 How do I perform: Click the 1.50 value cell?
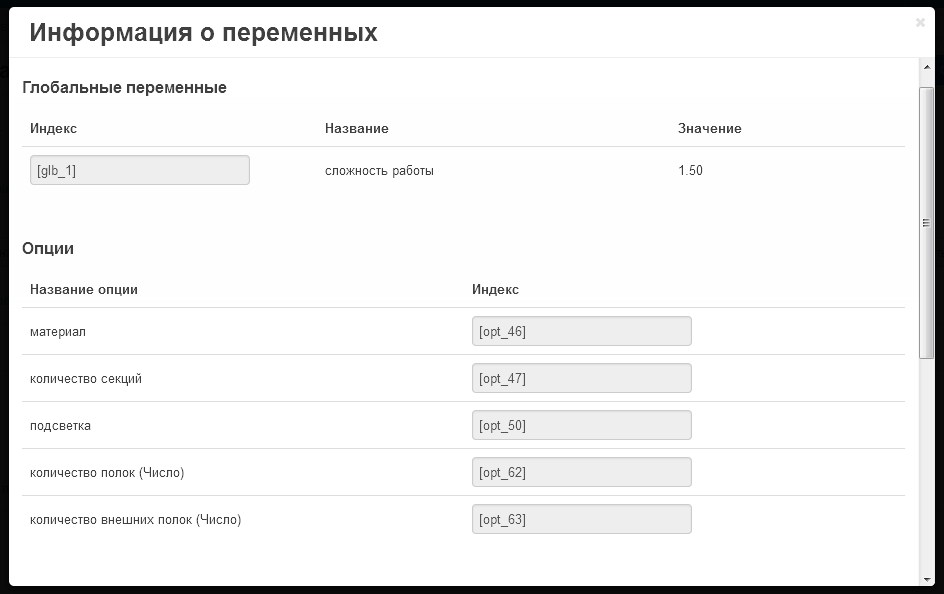(x=691, y=170)
